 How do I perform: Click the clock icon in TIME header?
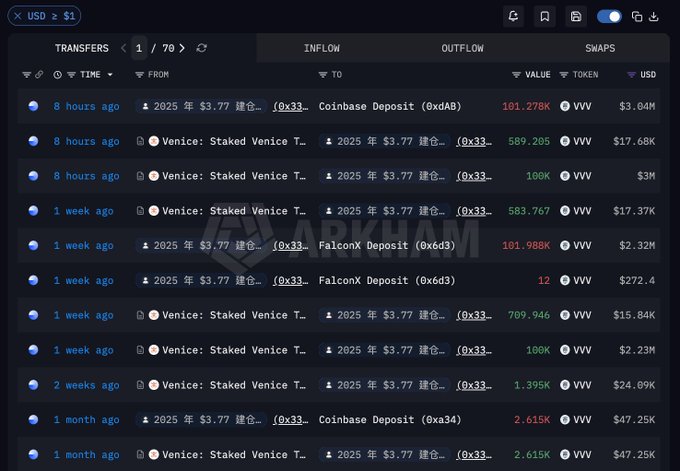point(57,75)
